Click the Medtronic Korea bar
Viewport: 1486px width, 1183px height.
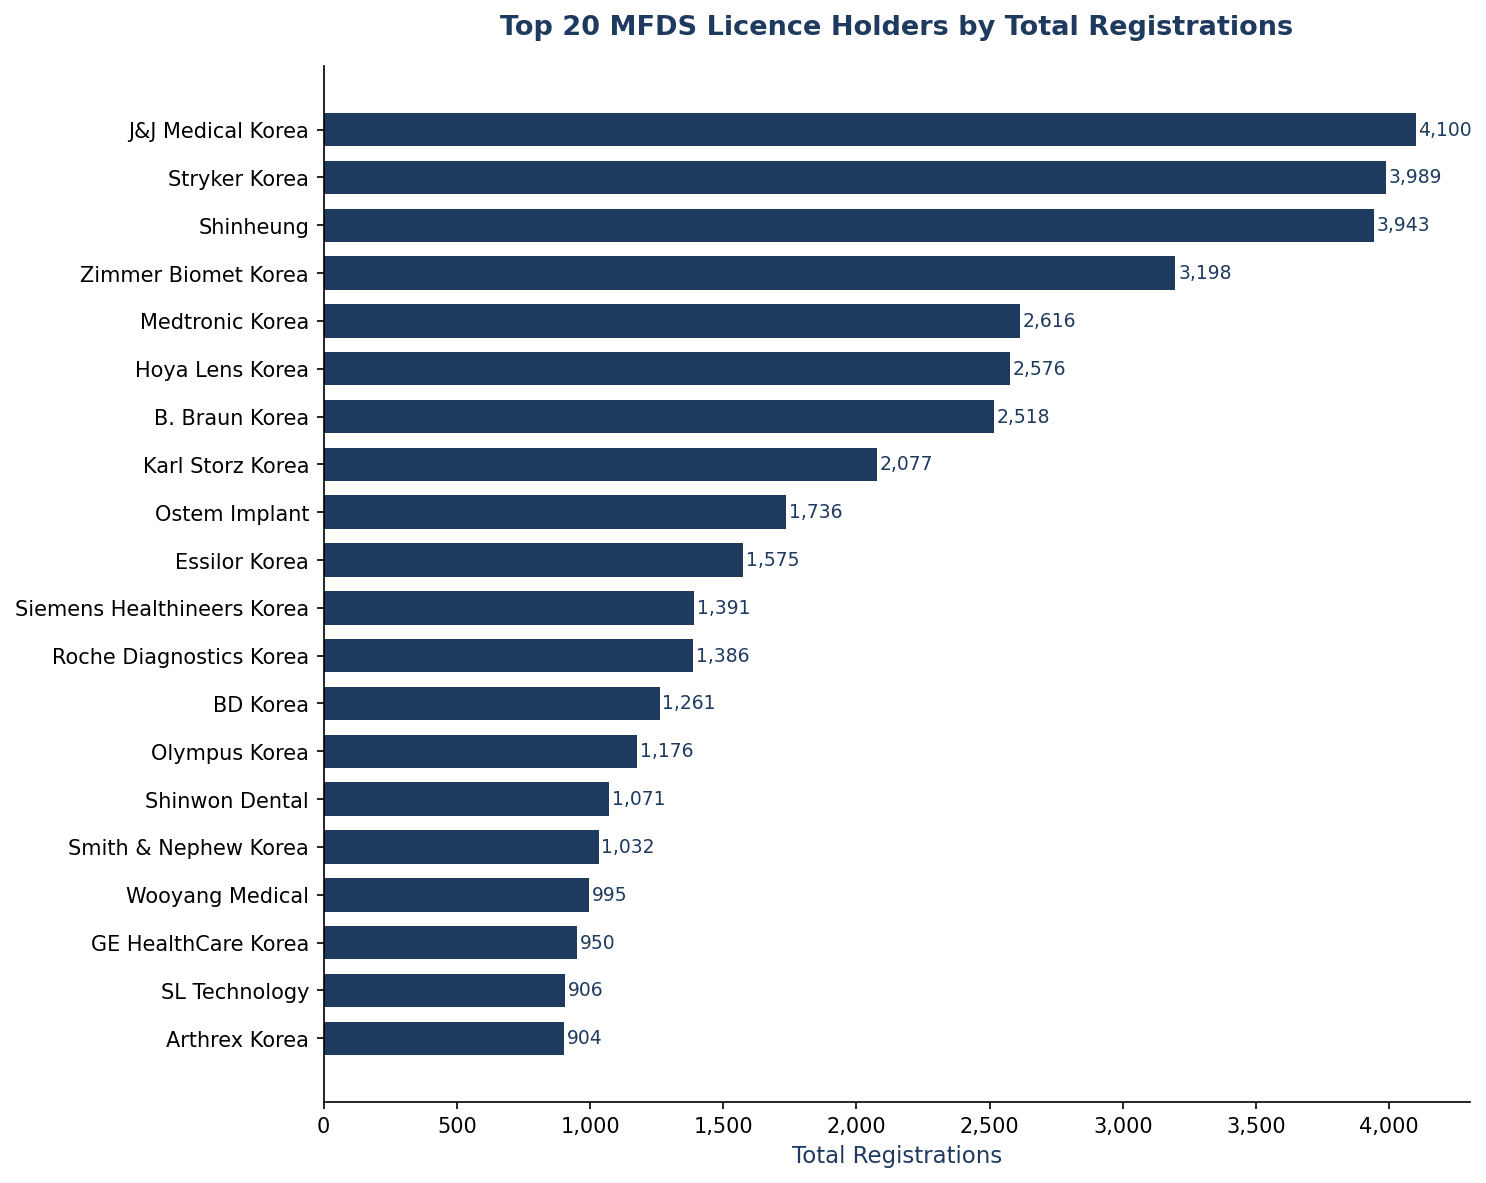click(672, 321)
